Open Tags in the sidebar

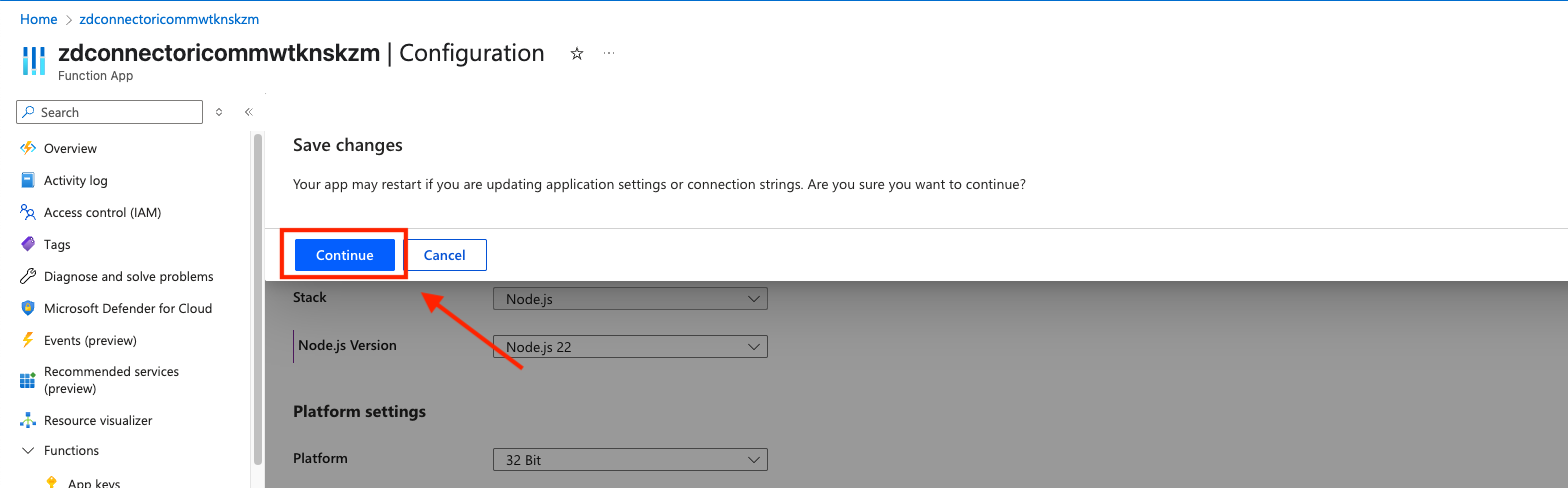pos(57,244)
